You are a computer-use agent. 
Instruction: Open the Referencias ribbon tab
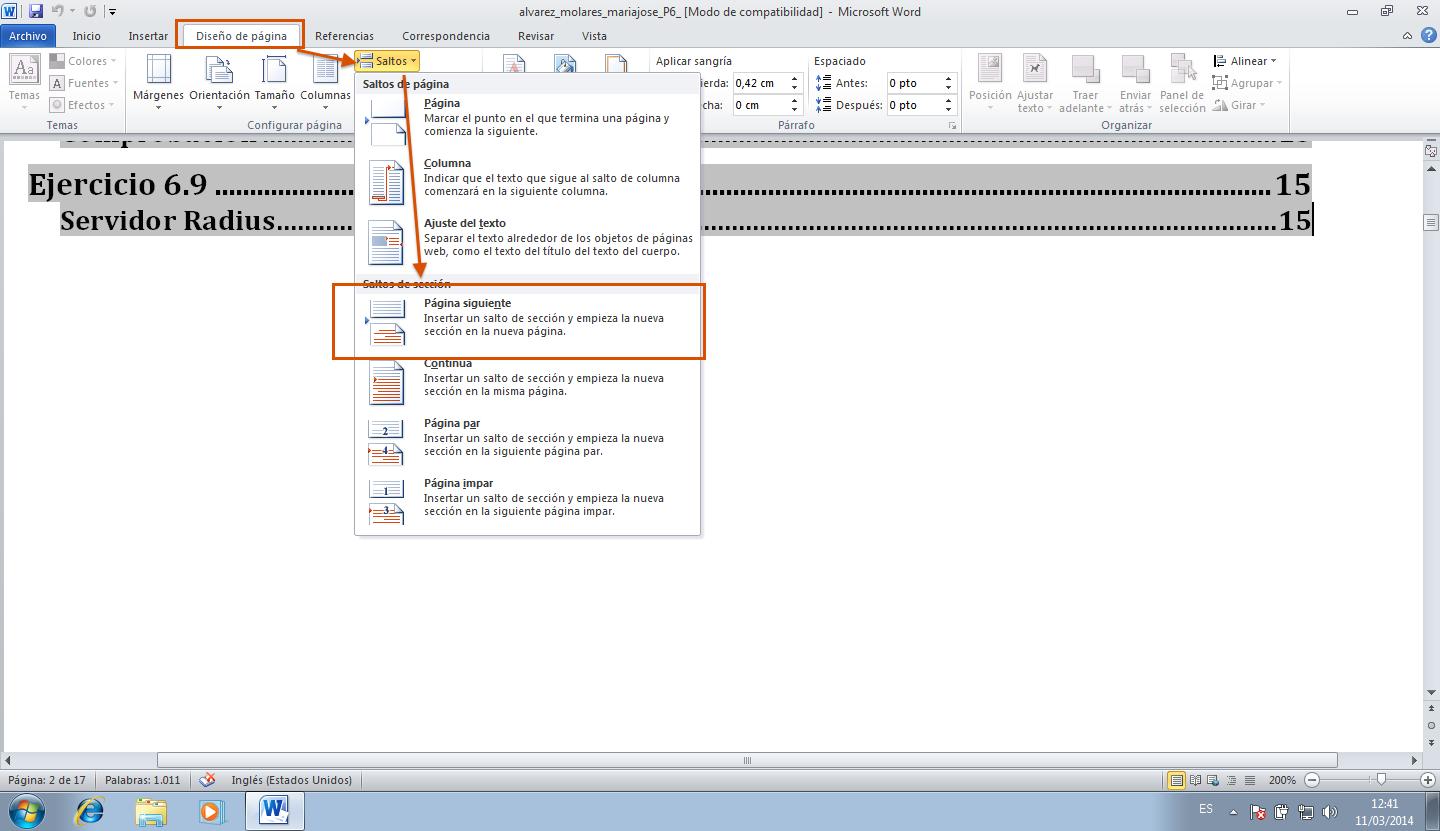click(x=344, y=36)
